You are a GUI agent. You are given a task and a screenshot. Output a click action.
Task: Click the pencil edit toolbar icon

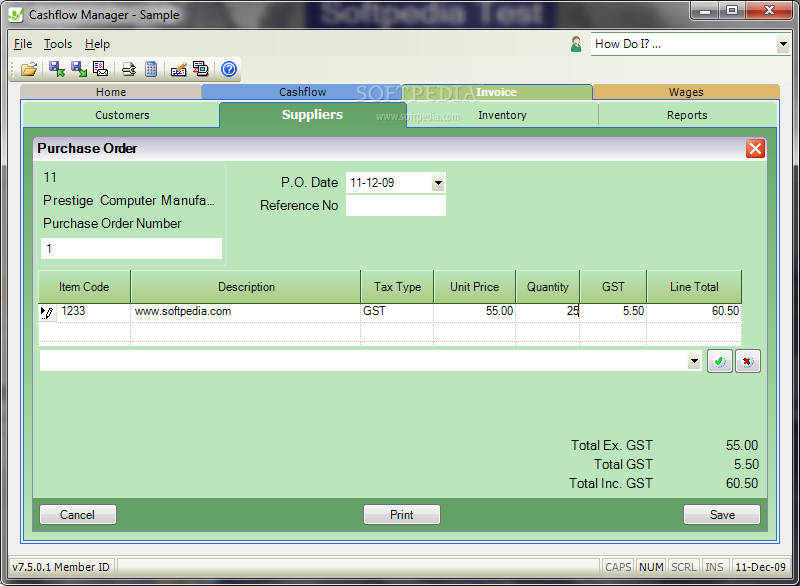178,69
